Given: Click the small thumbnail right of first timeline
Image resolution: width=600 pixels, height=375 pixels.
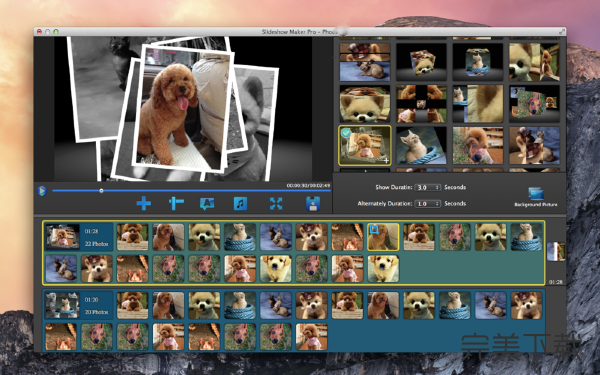Looking at the screenshot, I should (556, 251).
